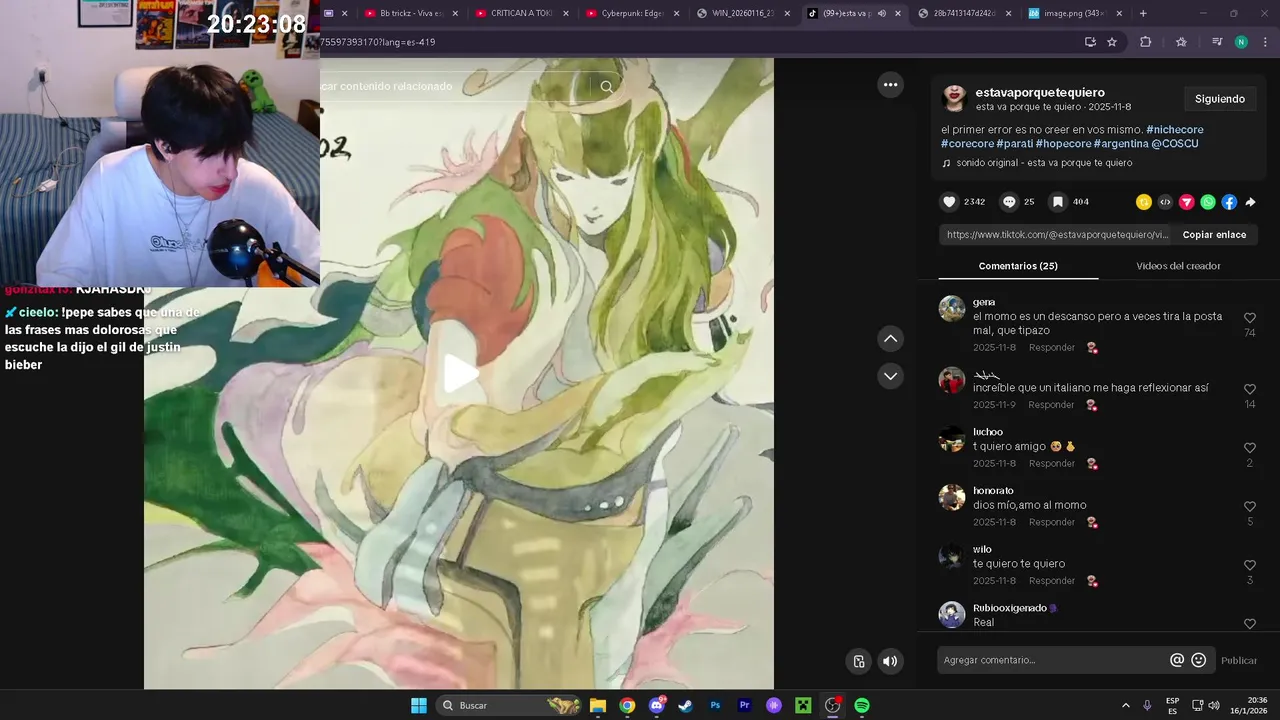Click the taskbar Buscar search box

(510, 705)
